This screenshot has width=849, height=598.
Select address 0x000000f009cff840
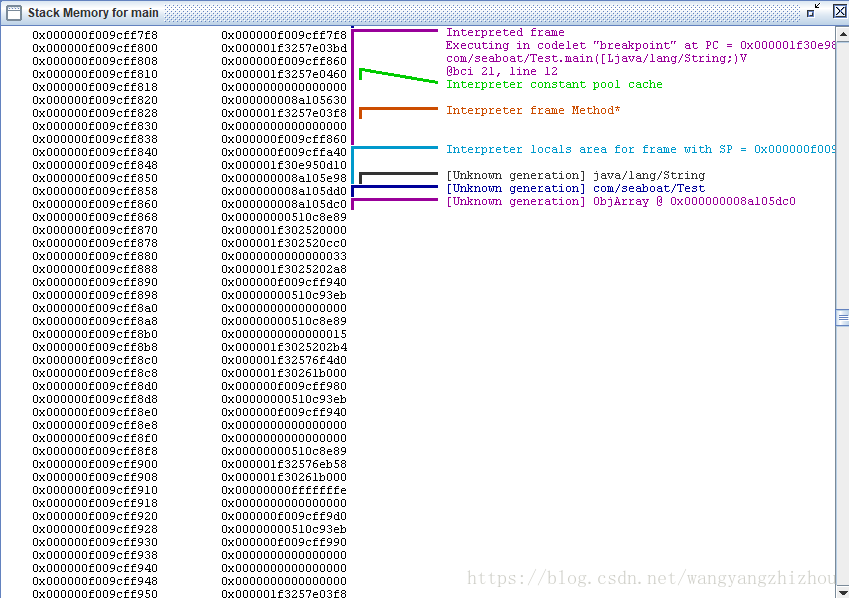(x=95, y=152)
